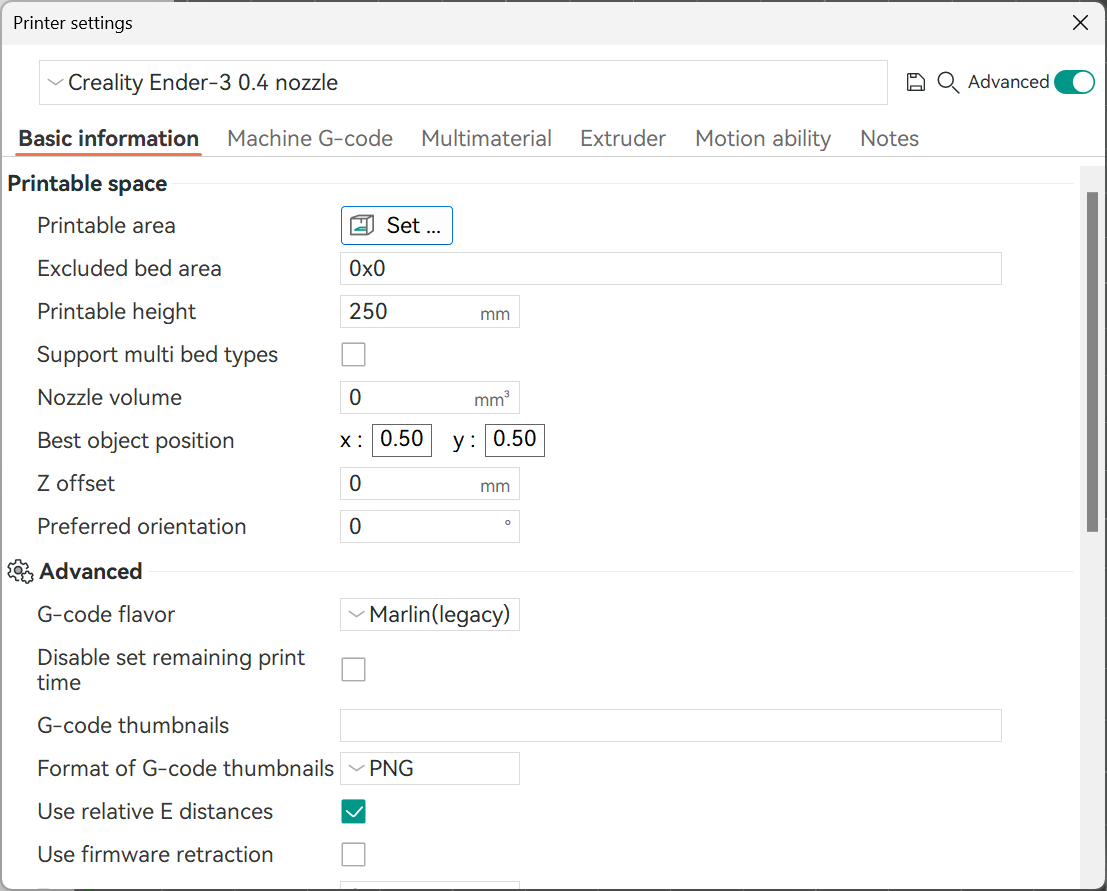
Task: Enable Support multi bed types checkbox
Action: point(353,354)
